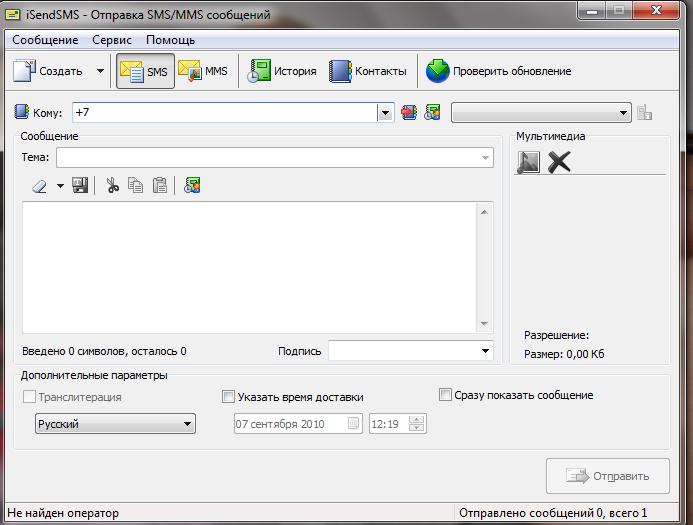The width and height of the screenshot is (693, 525).
Task: Click the scissors cut icon
Action: [x=112, y=185]
